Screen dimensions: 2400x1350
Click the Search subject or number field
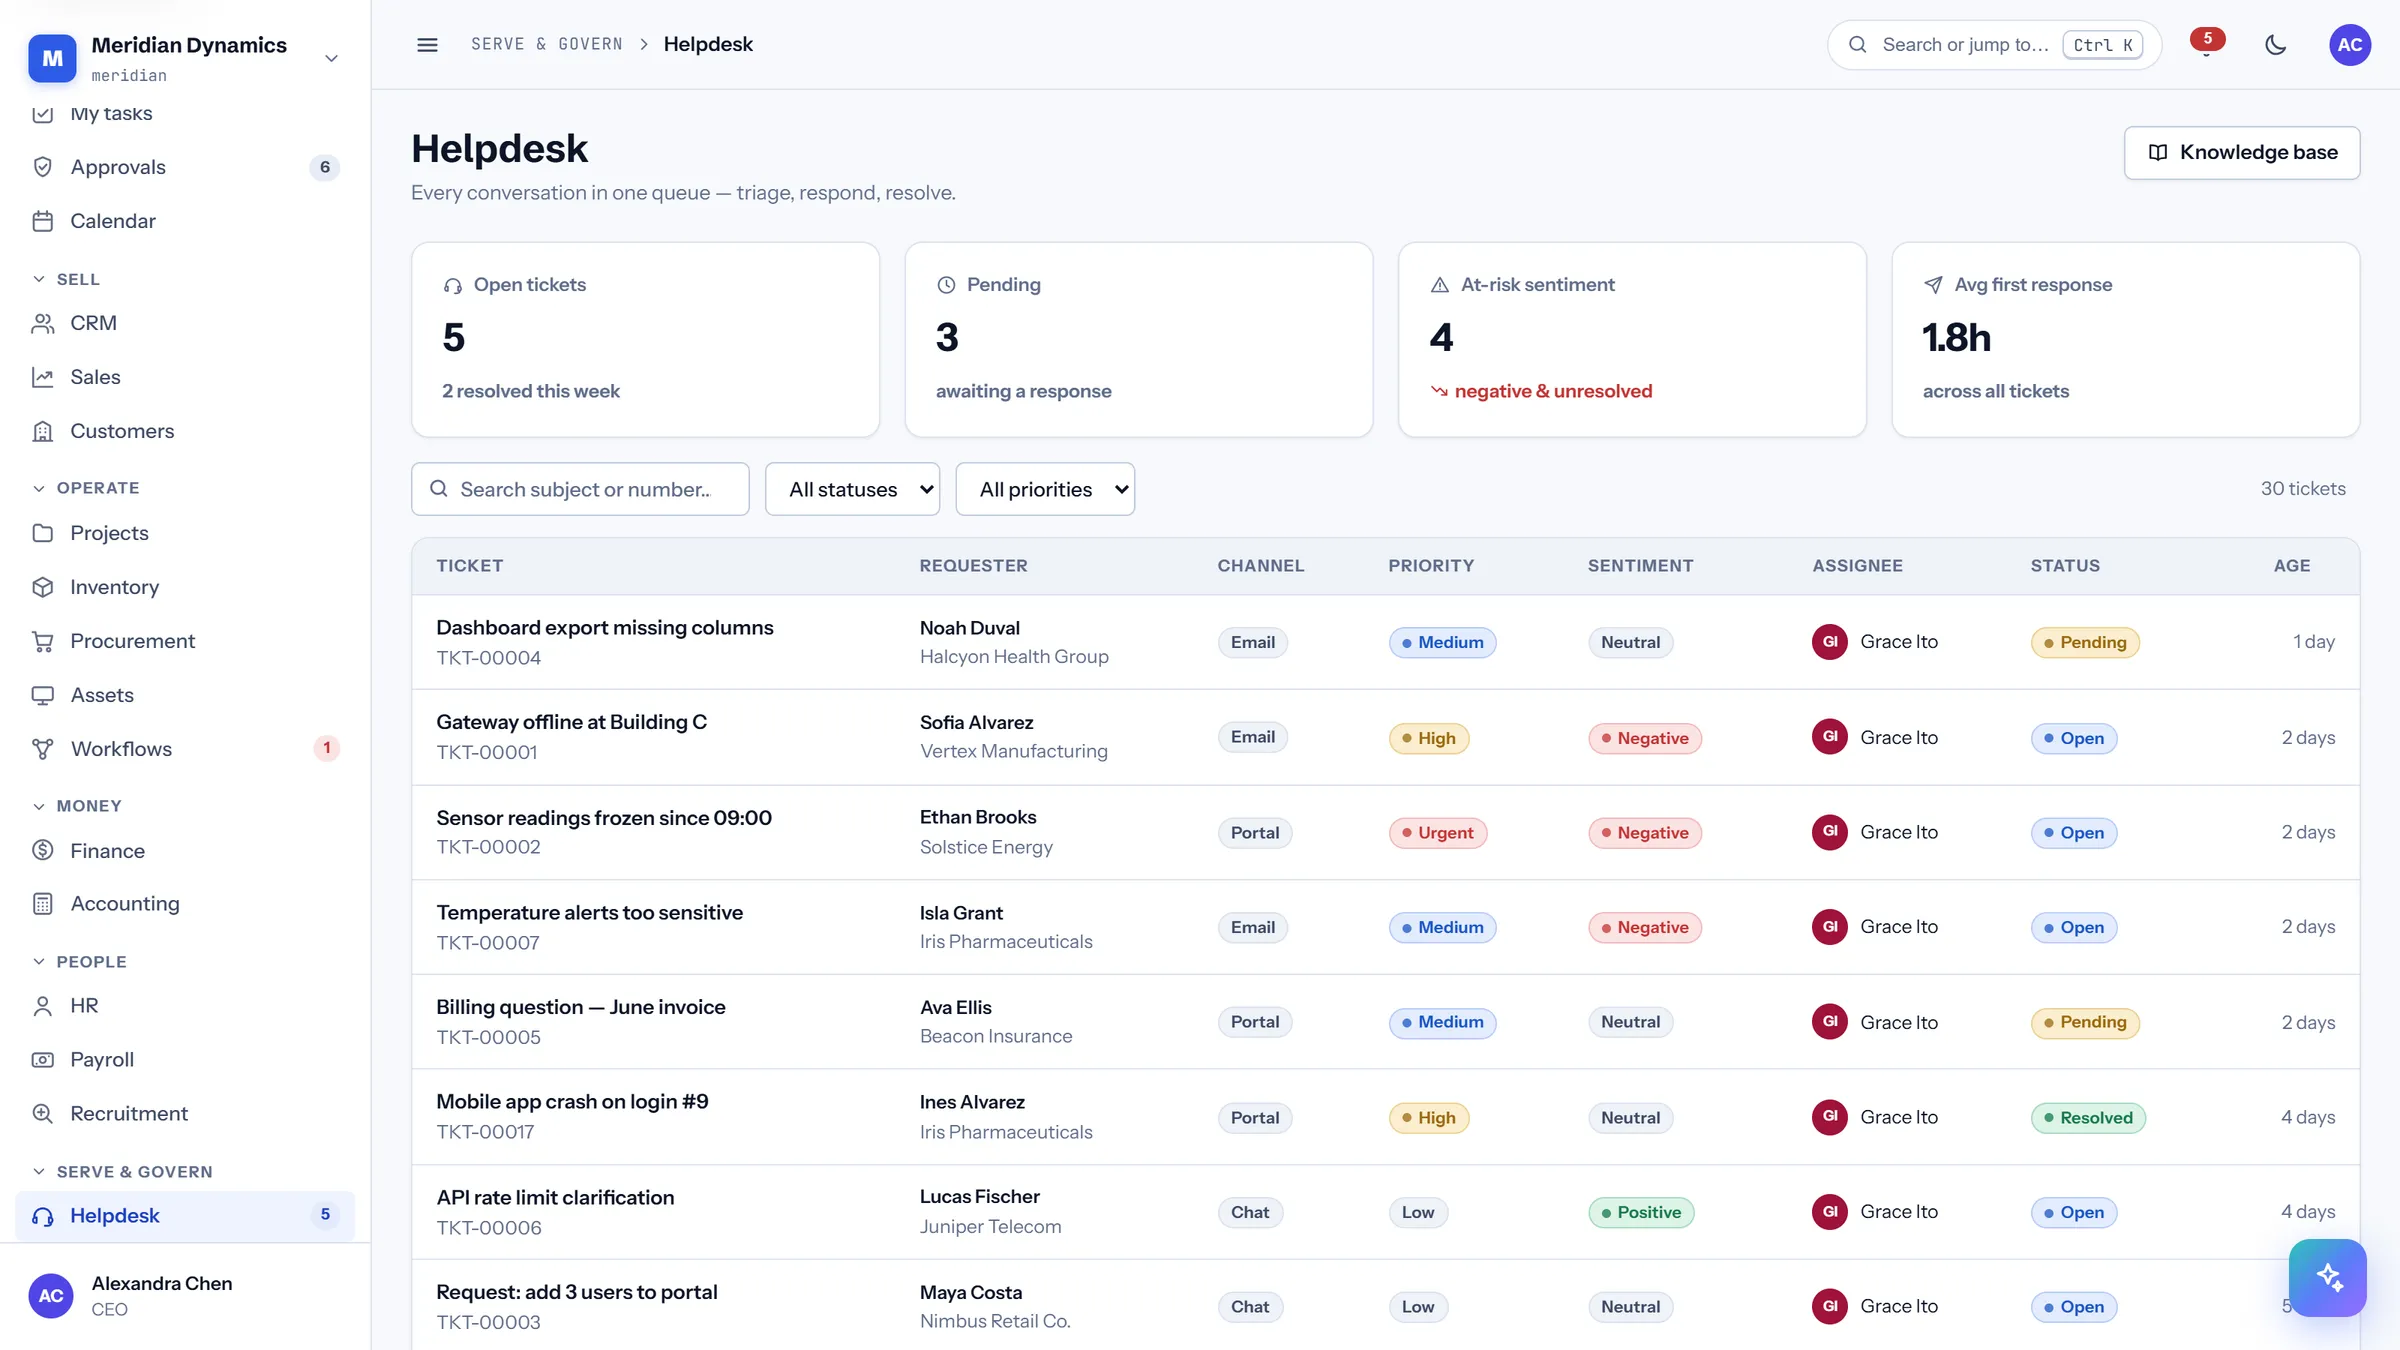pos(580,489)
